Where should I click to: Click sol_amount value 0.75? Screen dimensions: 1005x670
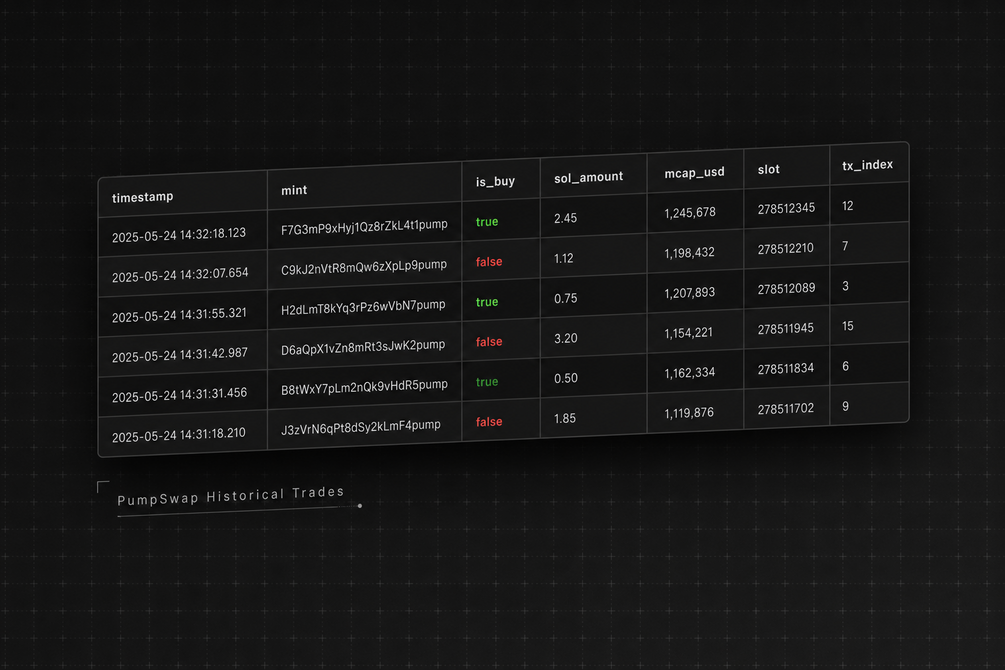coord(565,299)
